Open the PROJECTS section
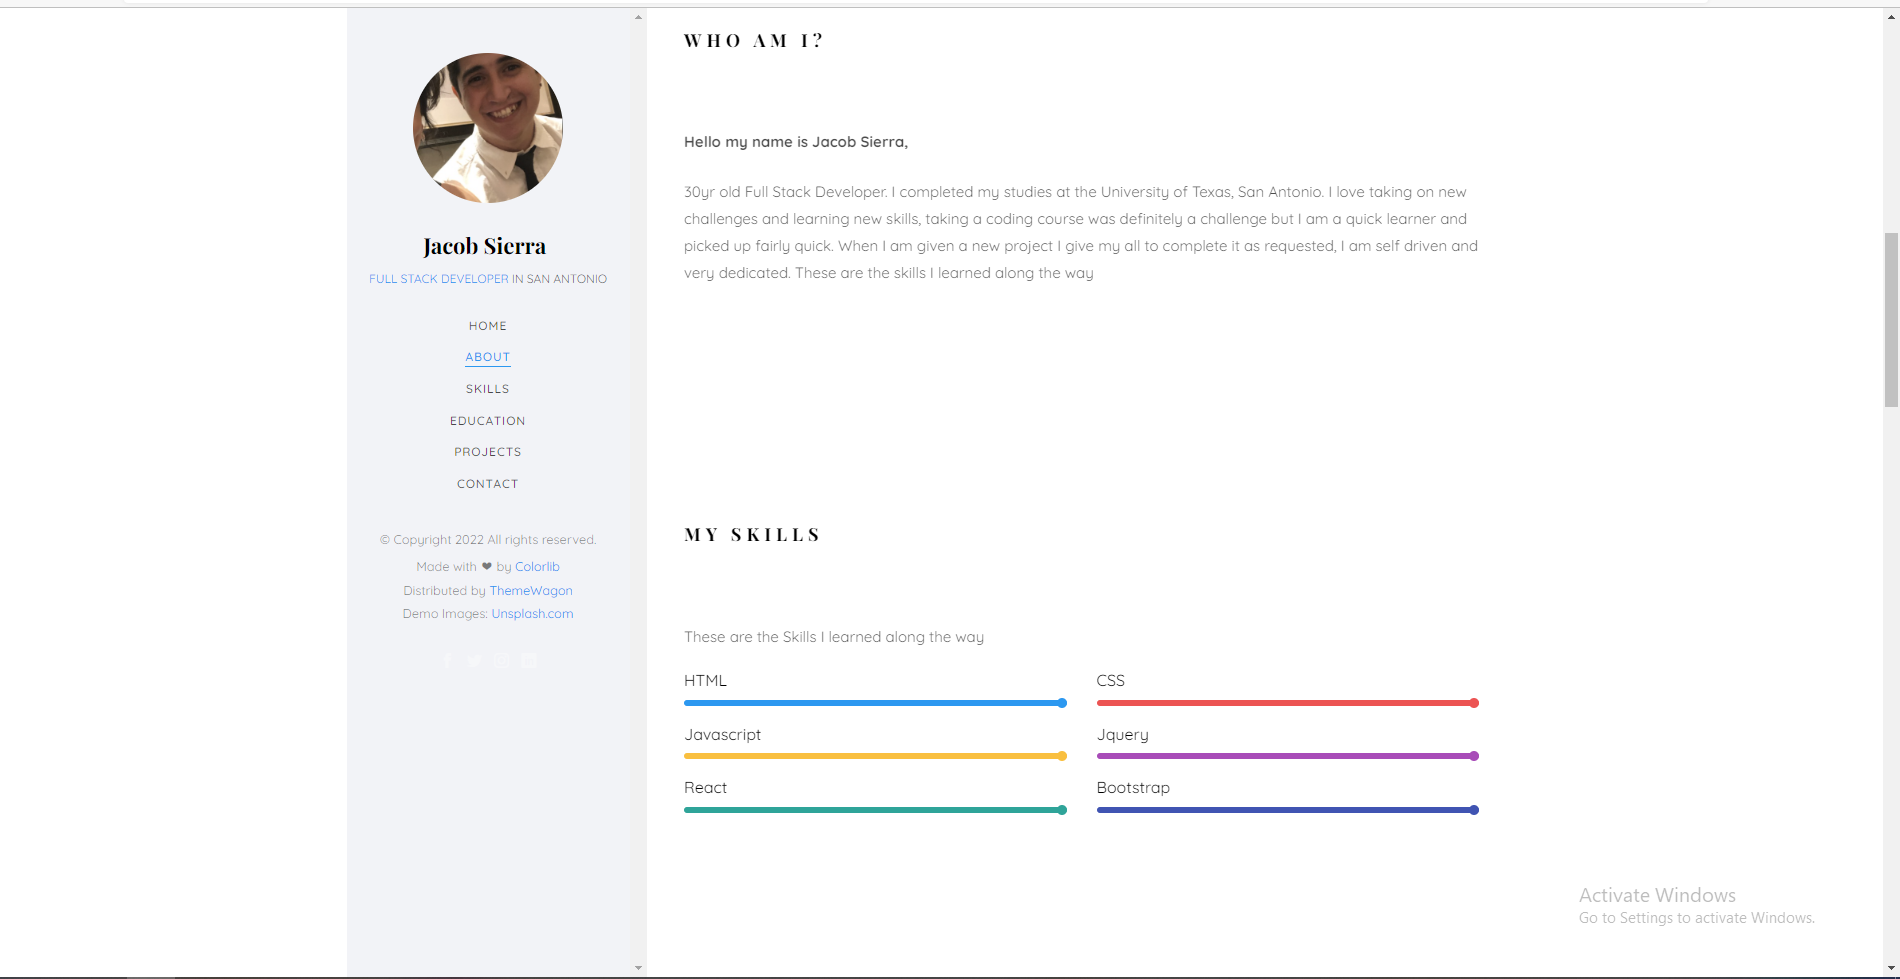Screen dimensions: 1900x979 pyautogui.click(x=487, y=451)
